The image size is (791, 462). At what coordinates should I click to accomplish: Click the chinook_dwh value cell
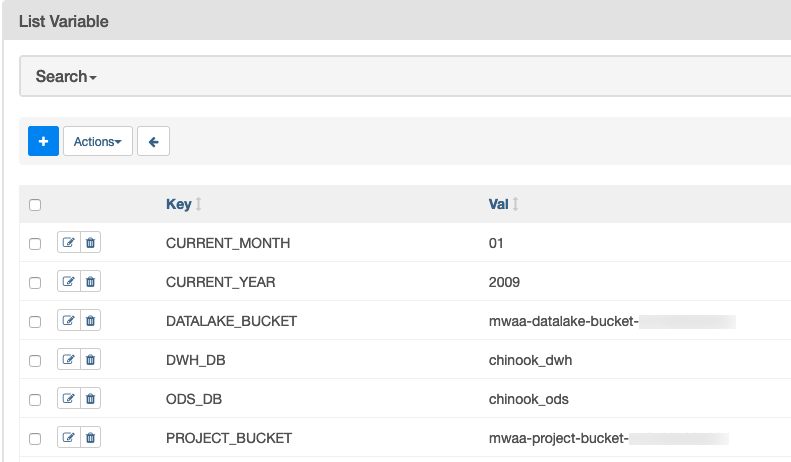tap(530, 360)
